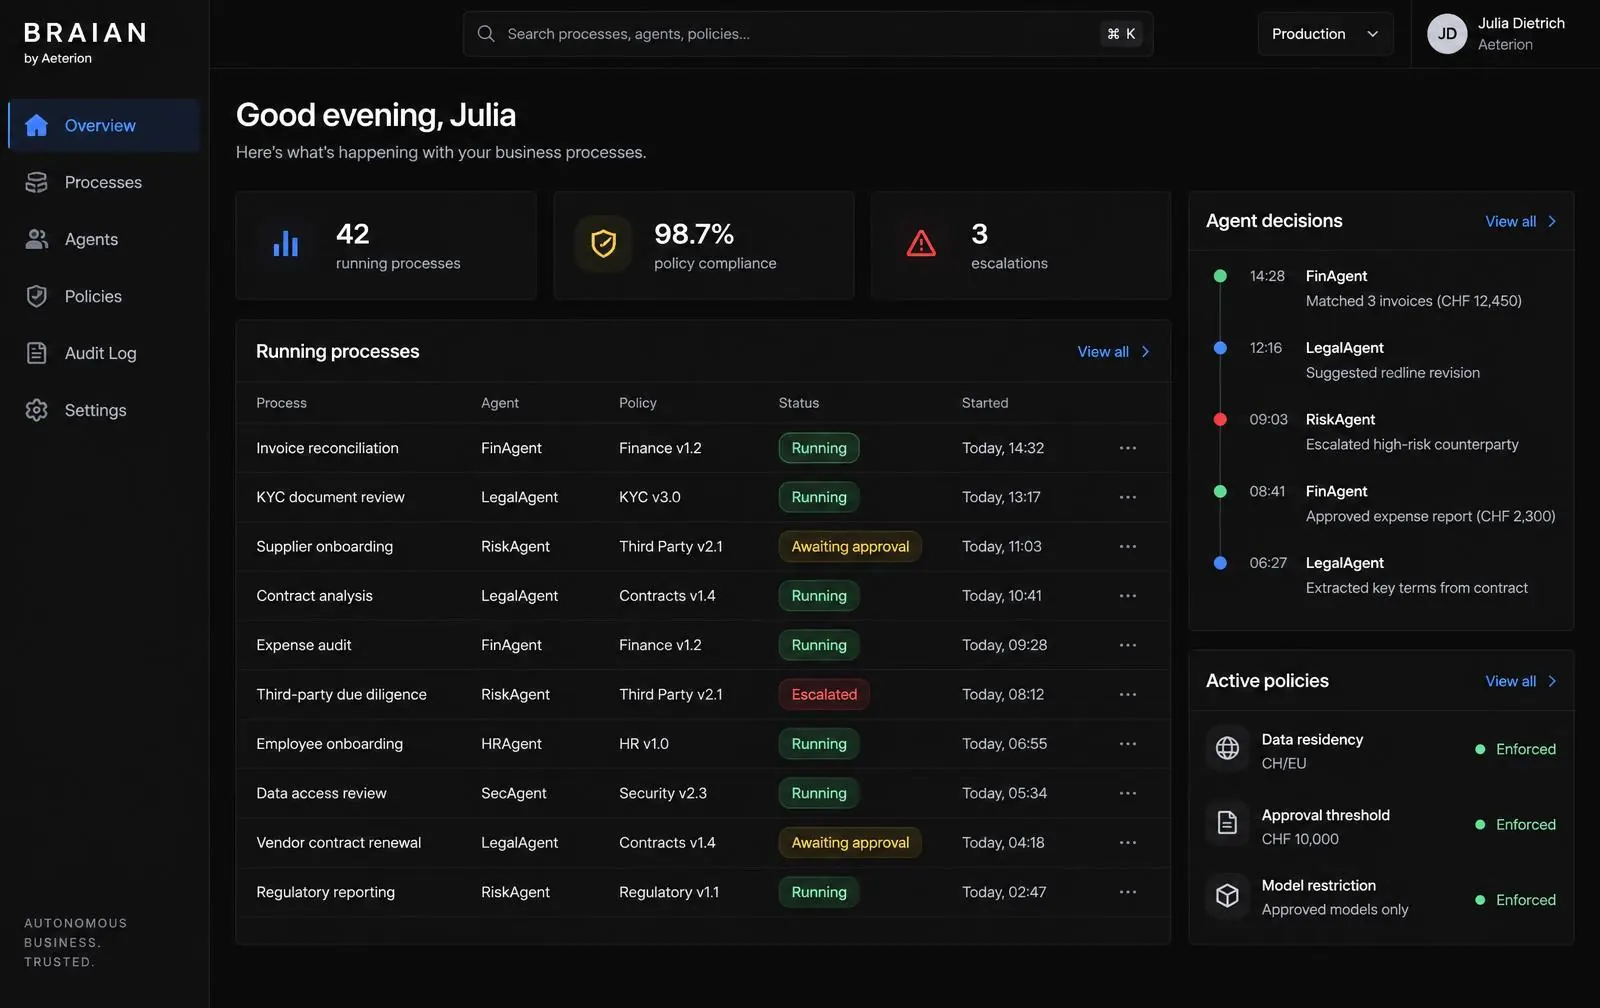Click the document icon for Approval threshold

1227,823
